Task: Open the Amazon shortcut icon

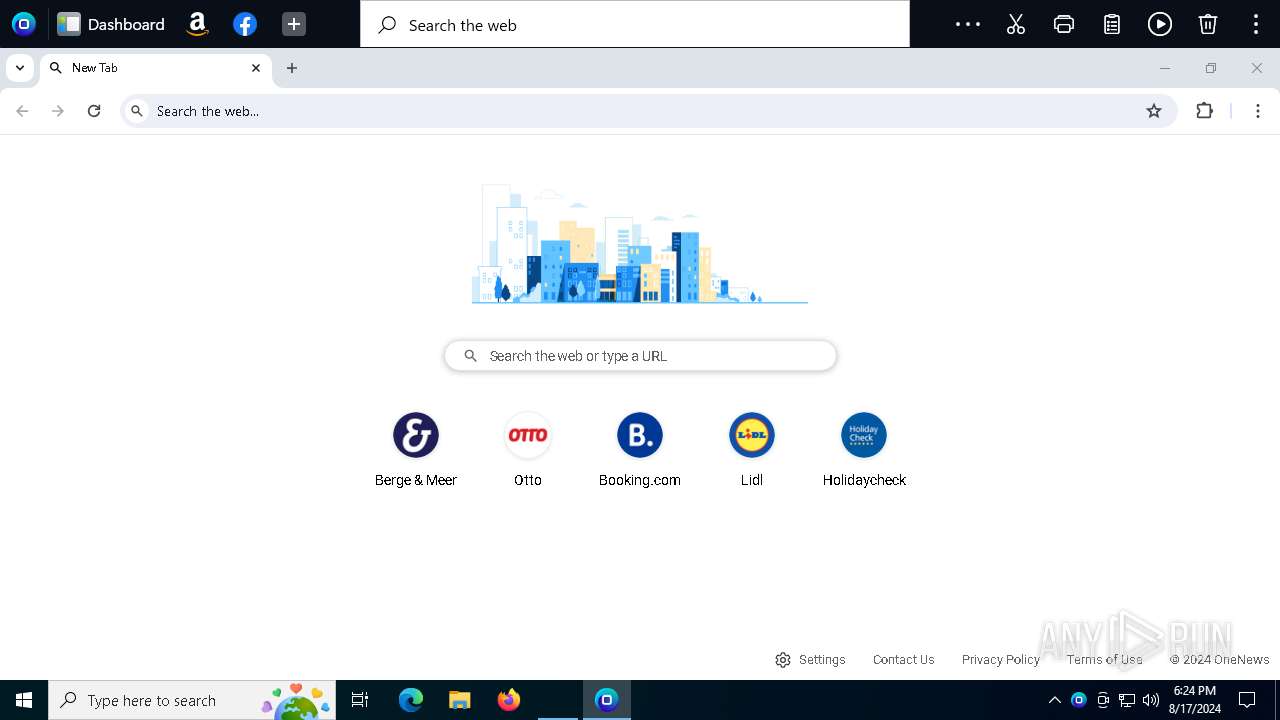Action: 197,24
